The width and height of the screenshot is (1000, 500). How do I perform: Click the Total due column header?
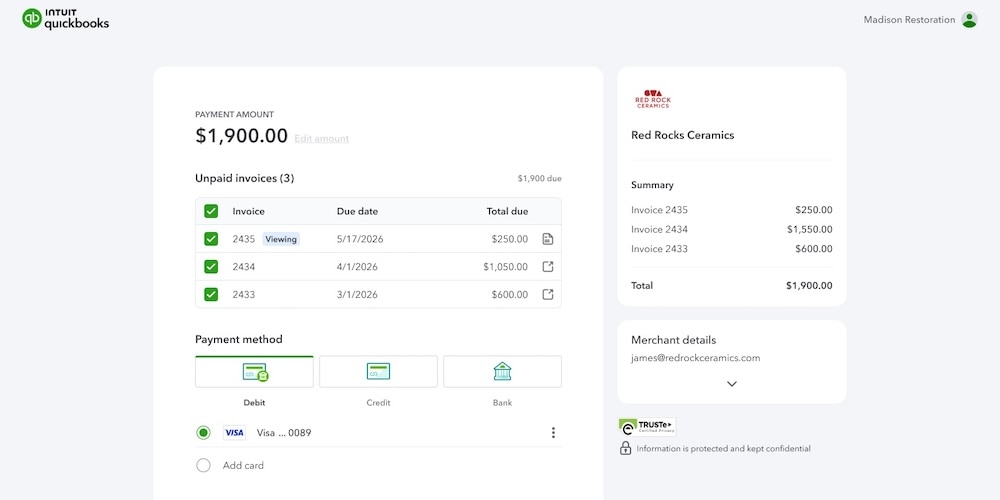(507, 212)
